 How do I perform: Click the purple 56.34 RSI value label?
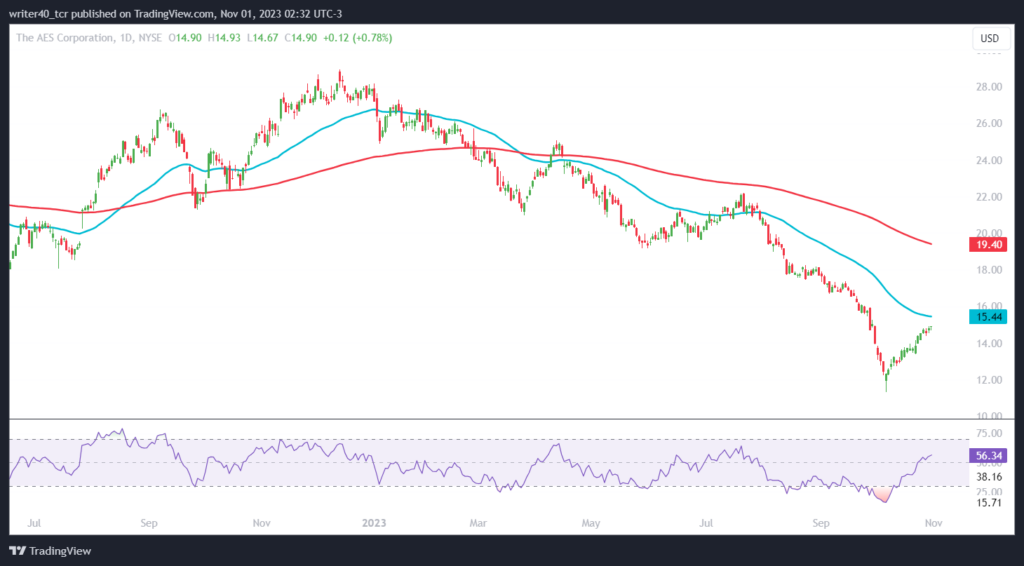tap(988, 456)
